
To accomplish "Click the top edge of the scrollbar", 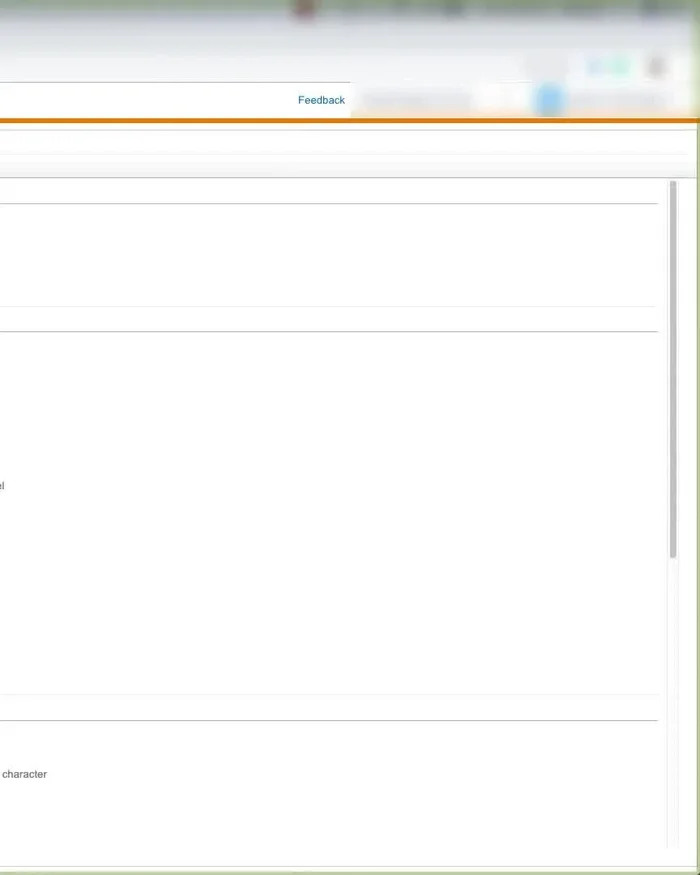I will 673,184.
